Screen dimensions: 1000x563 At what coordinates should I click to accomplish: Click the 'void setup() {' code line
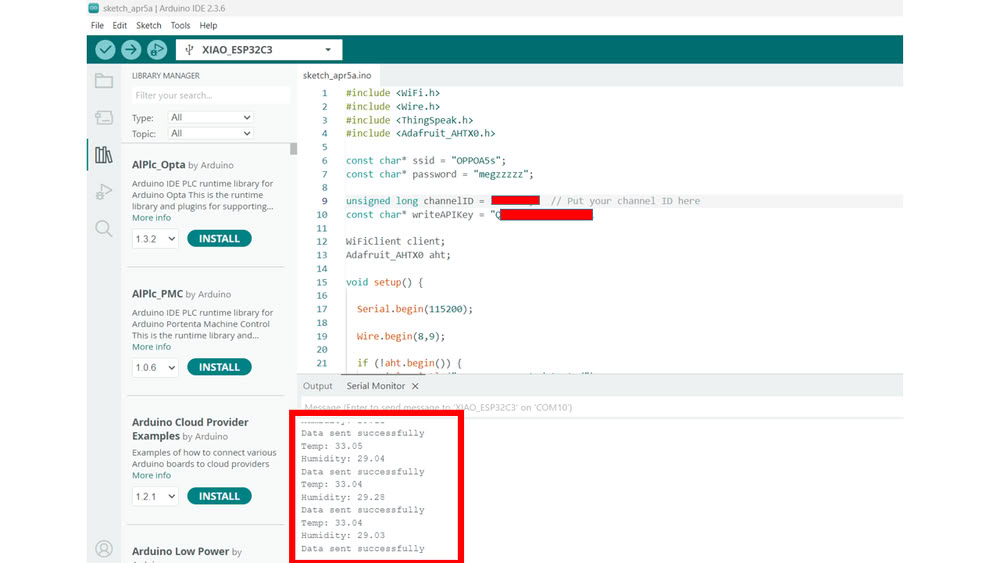click(x=385, y=282)
